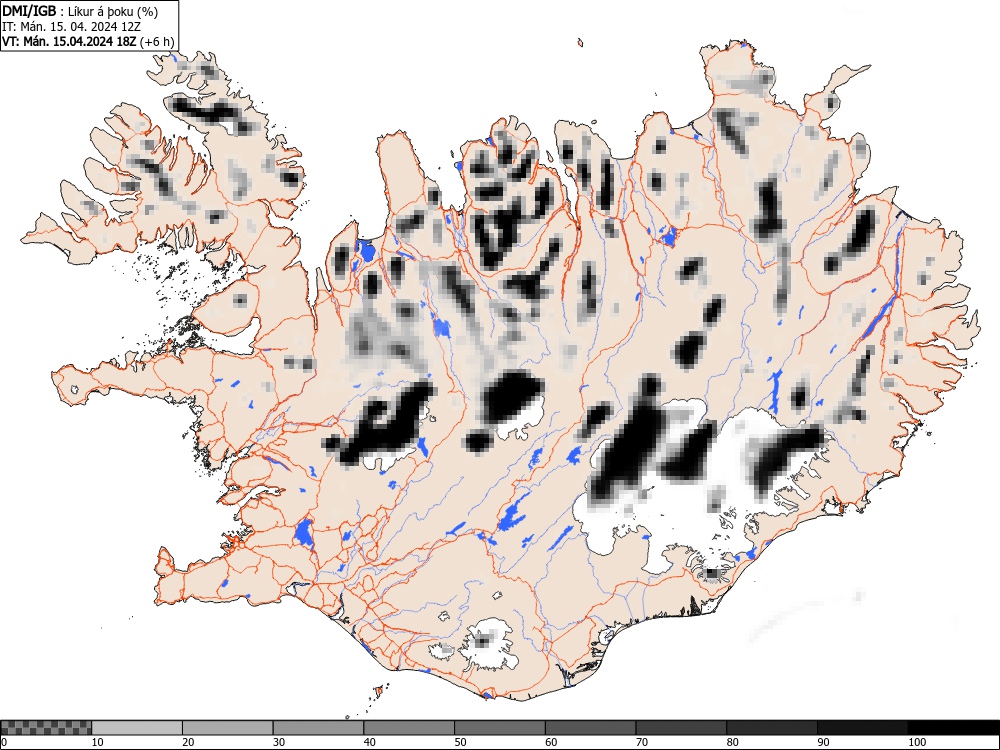Select the legend swatch between 30 and 40
Viewport: 1000px width, 750px height.
pyautogui.click(x=318, y=728)
